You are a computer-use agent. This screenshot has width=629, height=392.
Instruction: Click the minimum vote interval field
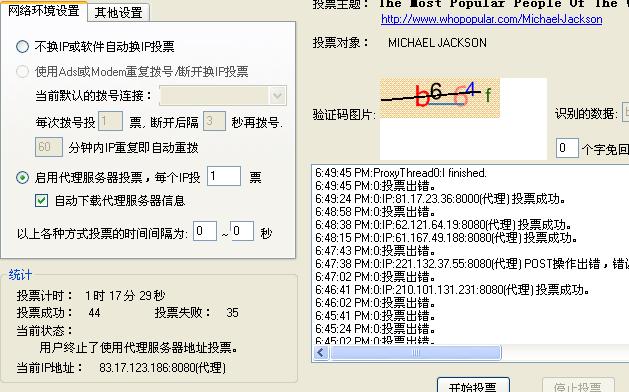pyautogui.click(x=205, y=231)
